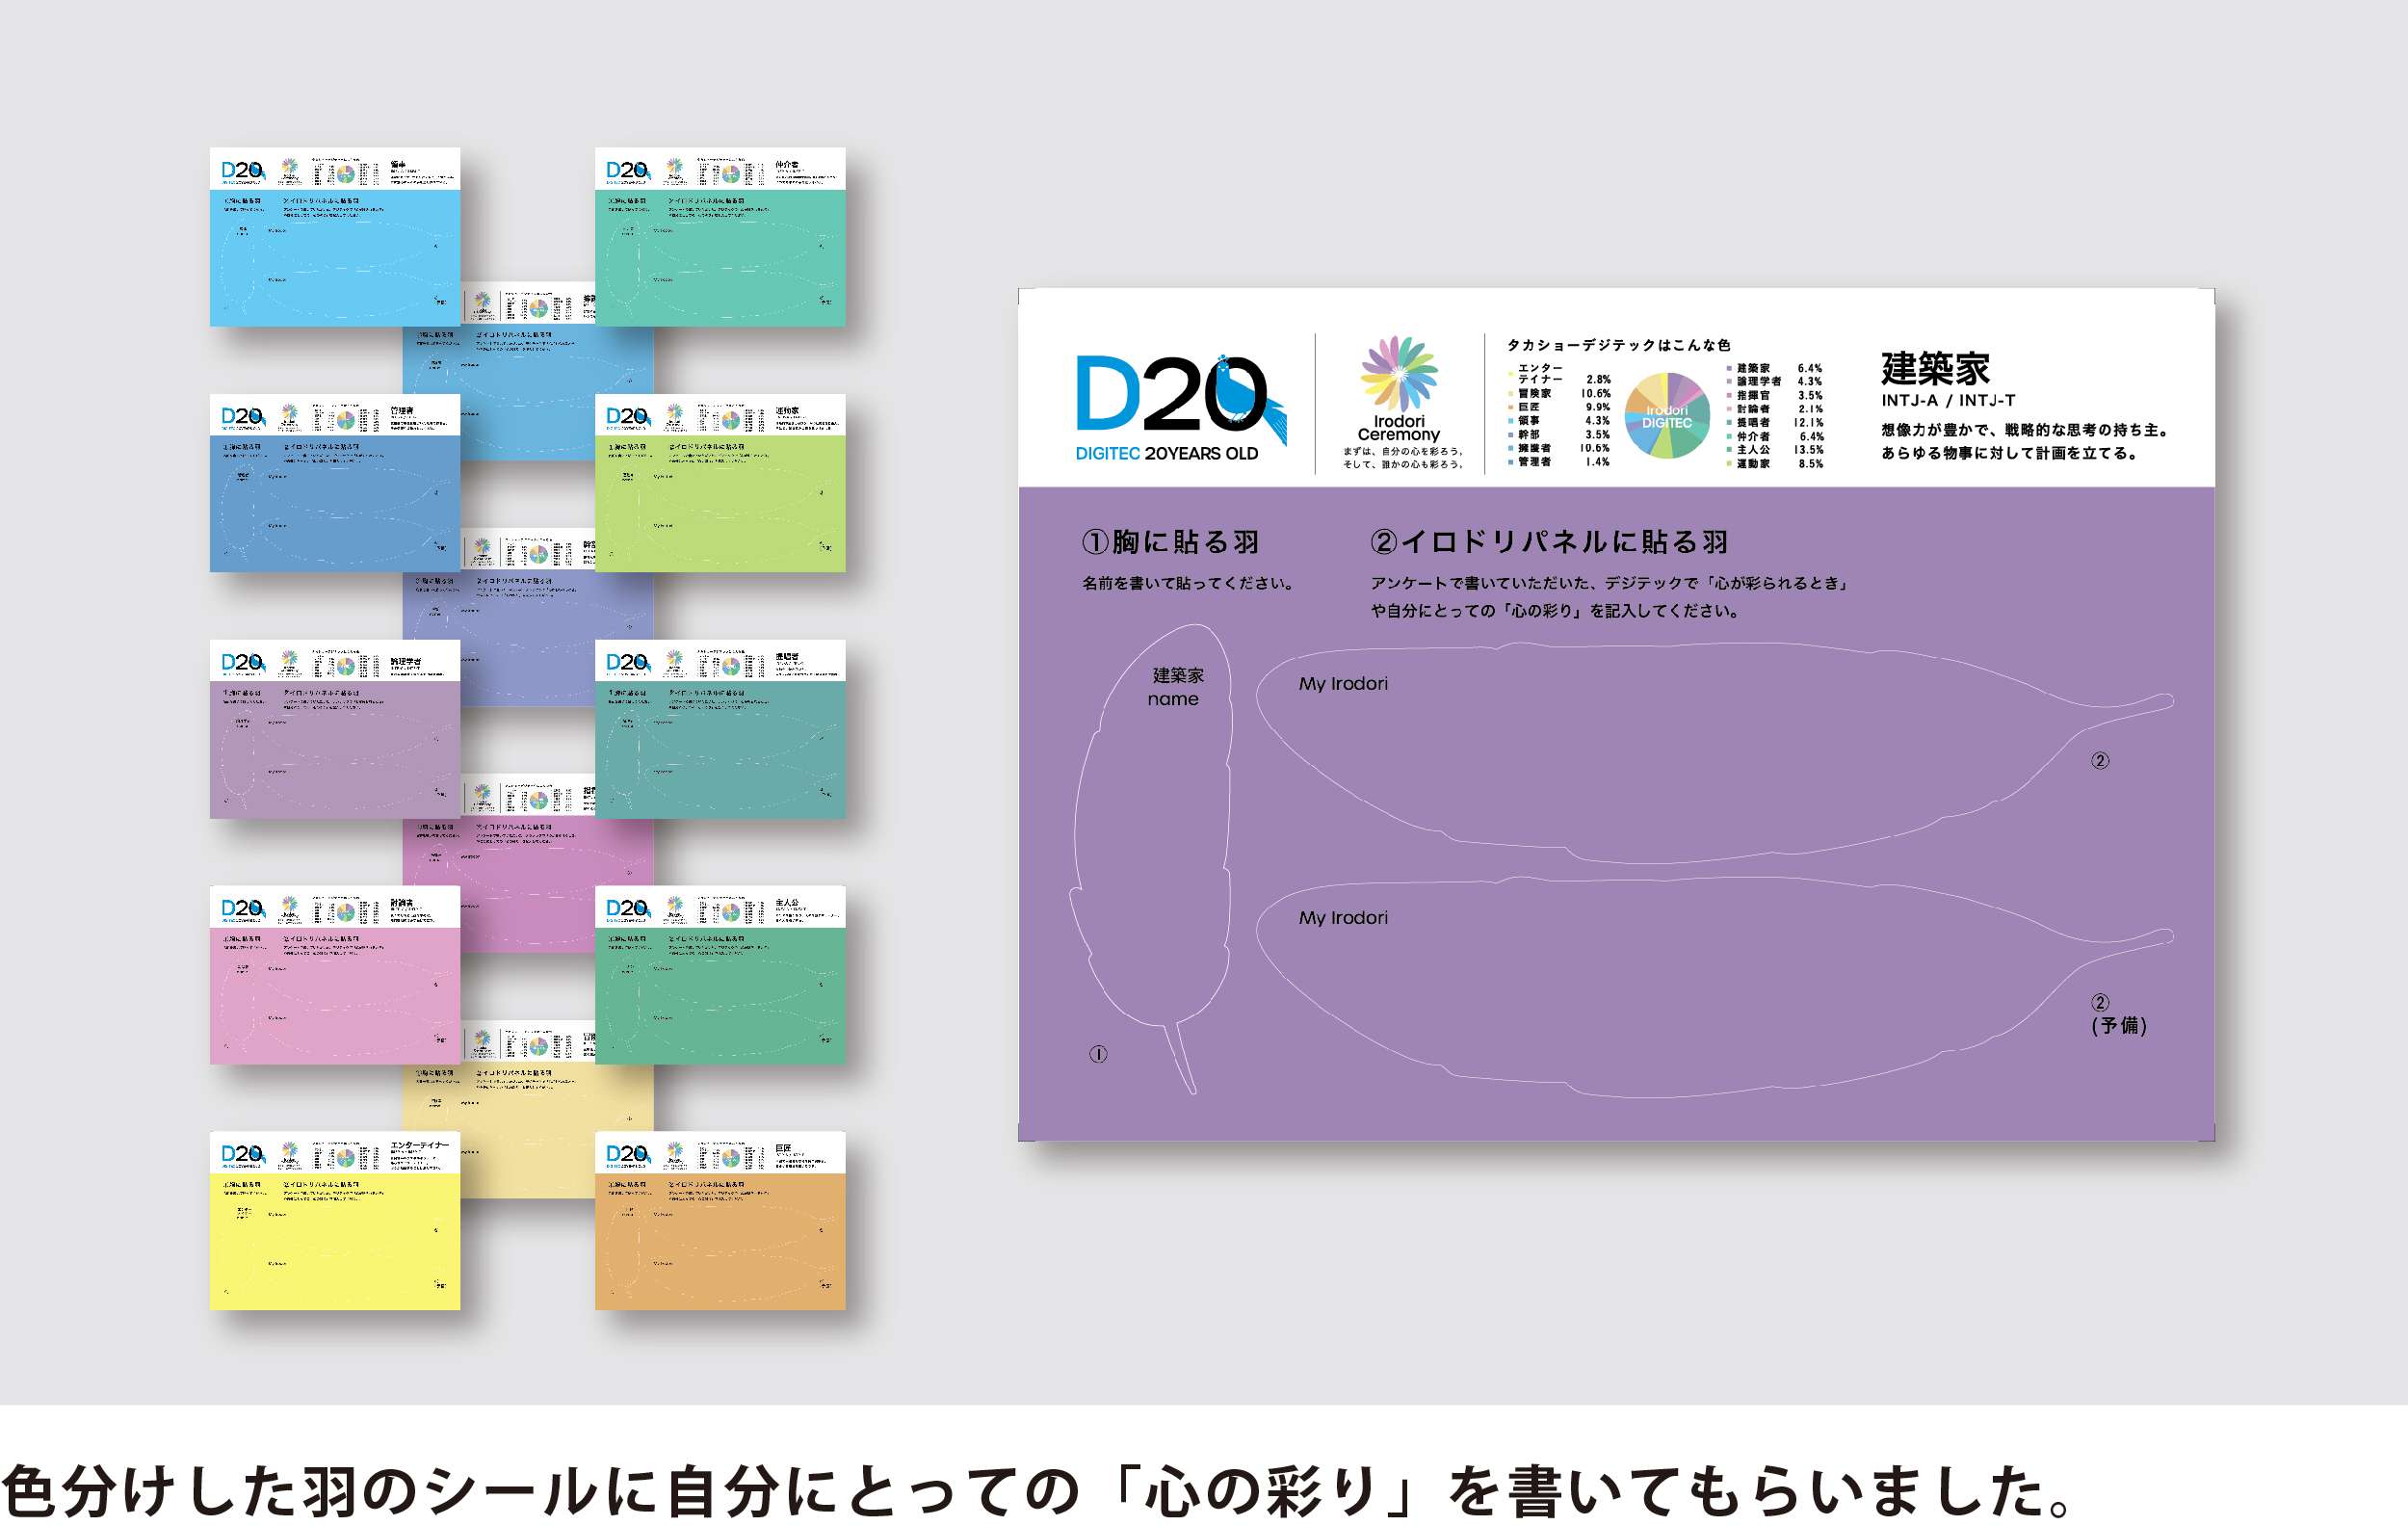The height and width of the screenshot is (1526, 2408).
Task: Select the orange 巨匠 card thumbnail
Action: [720, 1240]
